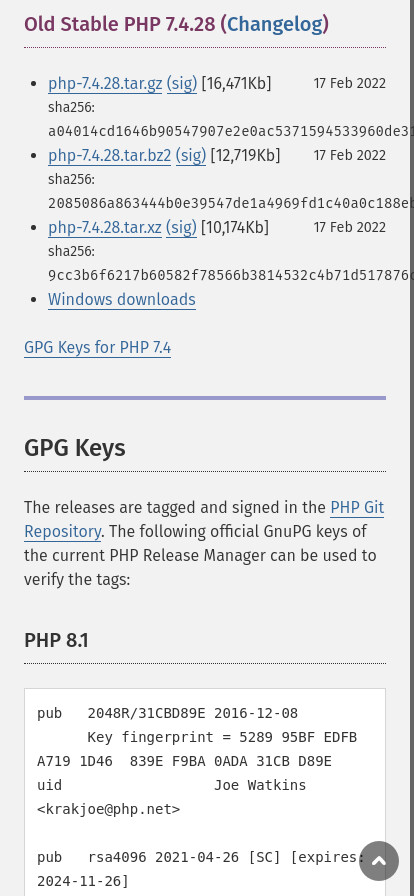Image resolution: width=414 pixels, height=896 pixels.
Task: Click the GPG Keys section heading
Action: [75, 447]
